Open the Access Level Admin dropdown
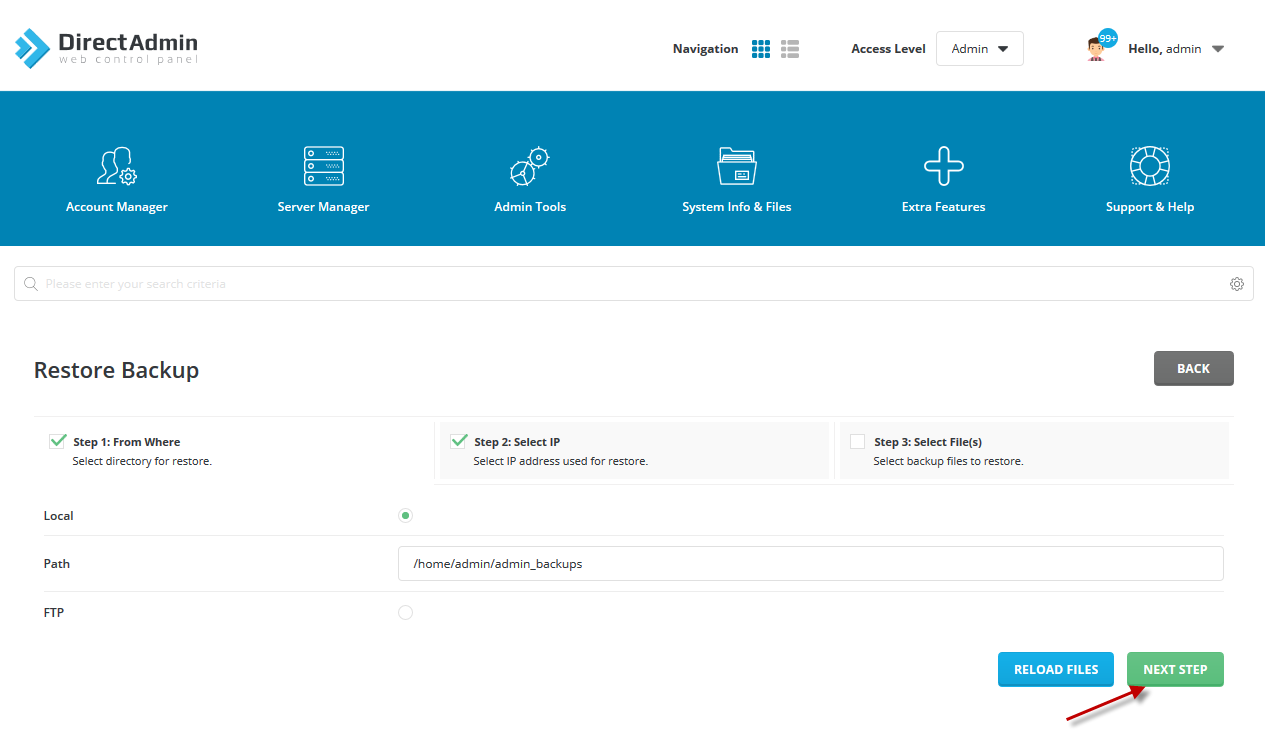Viewport: 1265px width, 733px height. [979, 49]
